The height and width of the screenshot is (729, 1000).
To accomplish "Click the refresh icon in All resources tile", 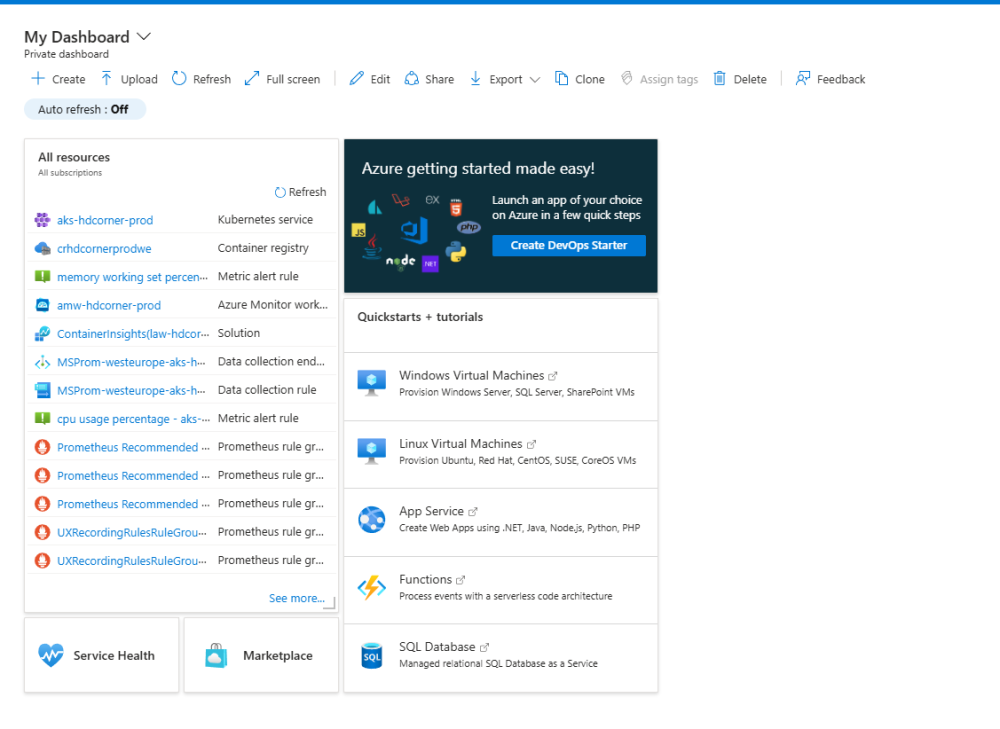I will 280,192.
